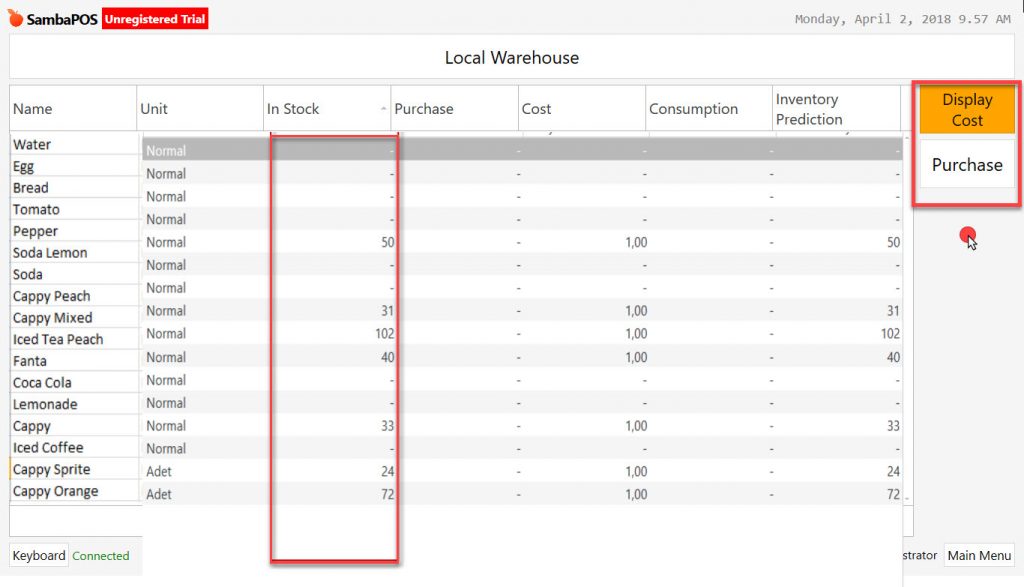The height and width of the screenshot is (587, 1024).
Task: Select the Soda item name
Action: coord(27,274)
